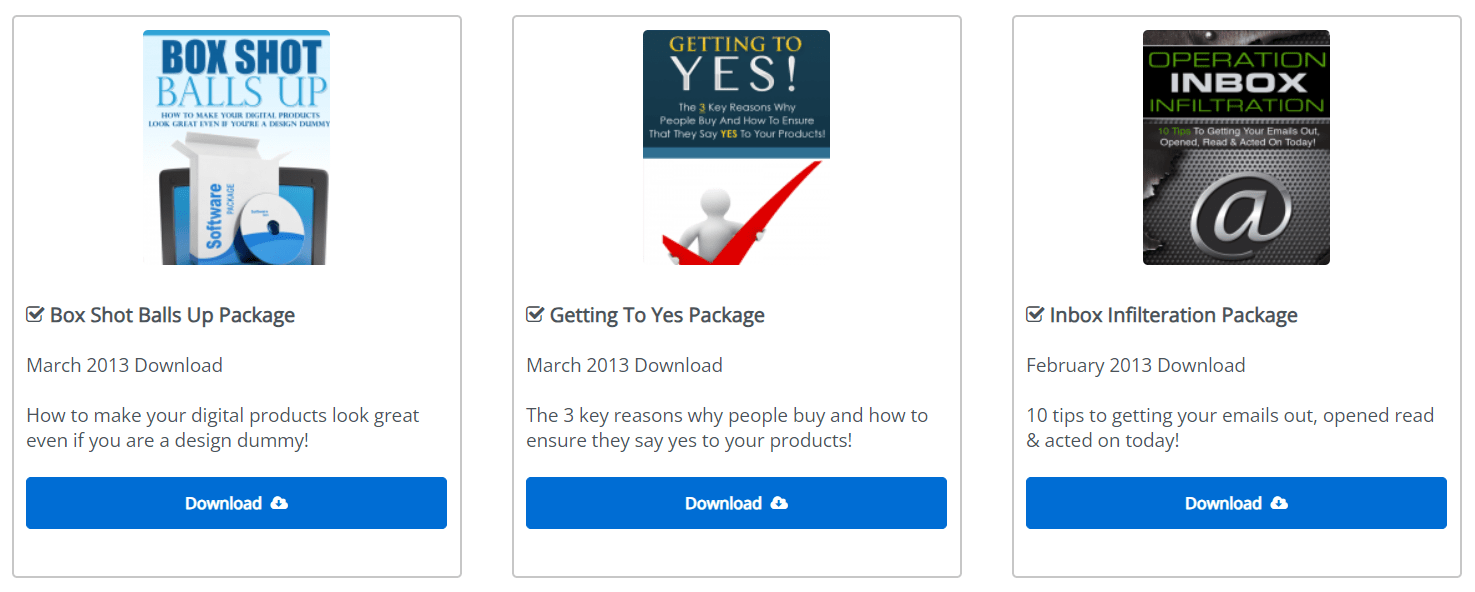Viewport: 1475px width, 592px height.
Task: Open the Operation Inbox Infiltration cover image
Action: pos(1236,147)
